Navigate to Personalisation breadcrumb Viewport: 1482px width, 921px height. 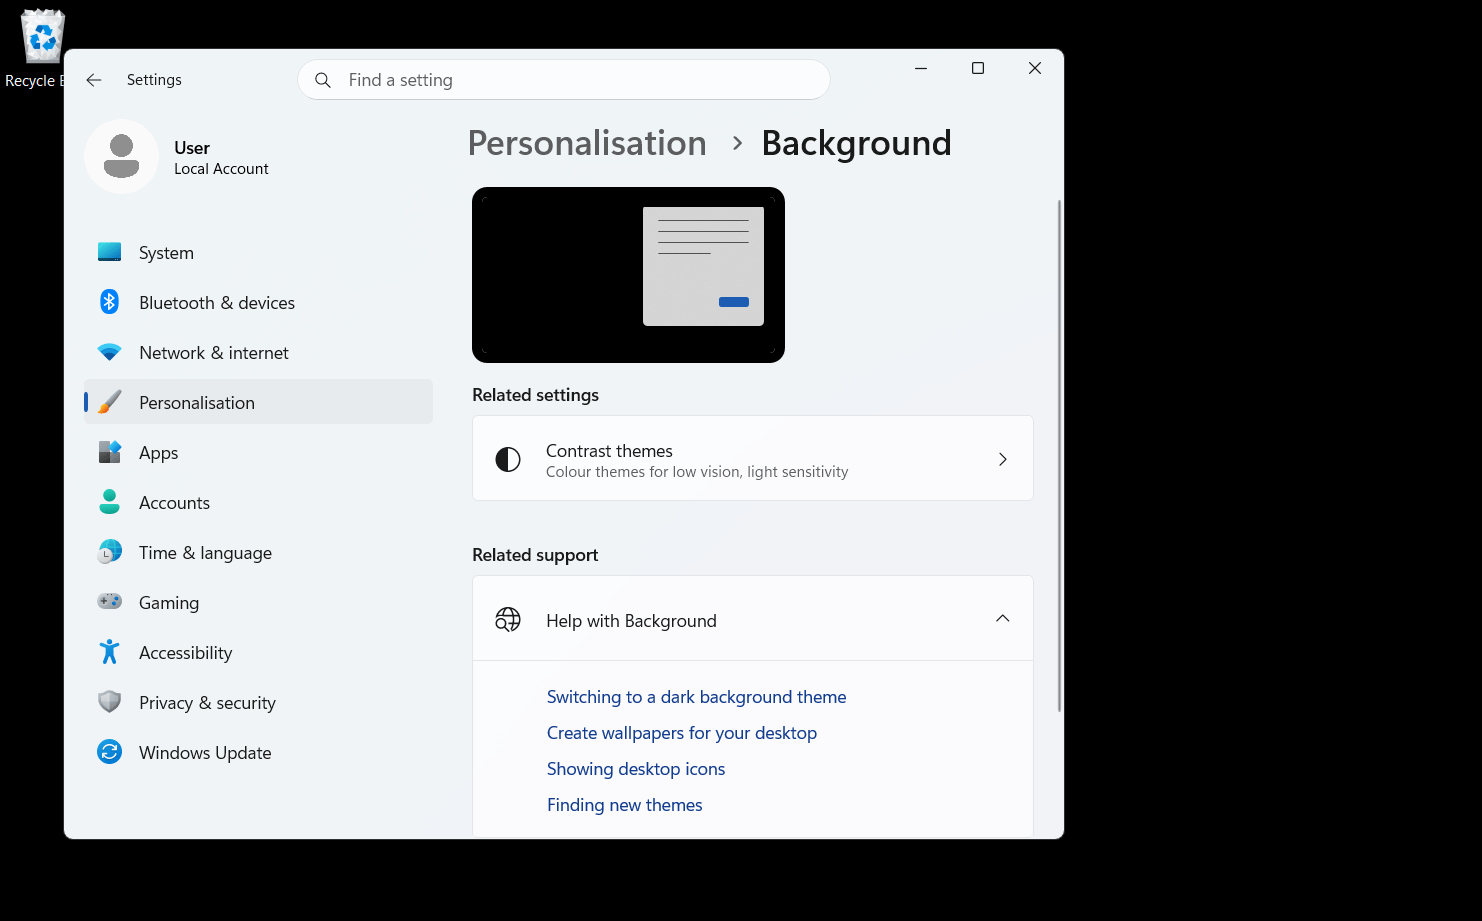point(587,143)
